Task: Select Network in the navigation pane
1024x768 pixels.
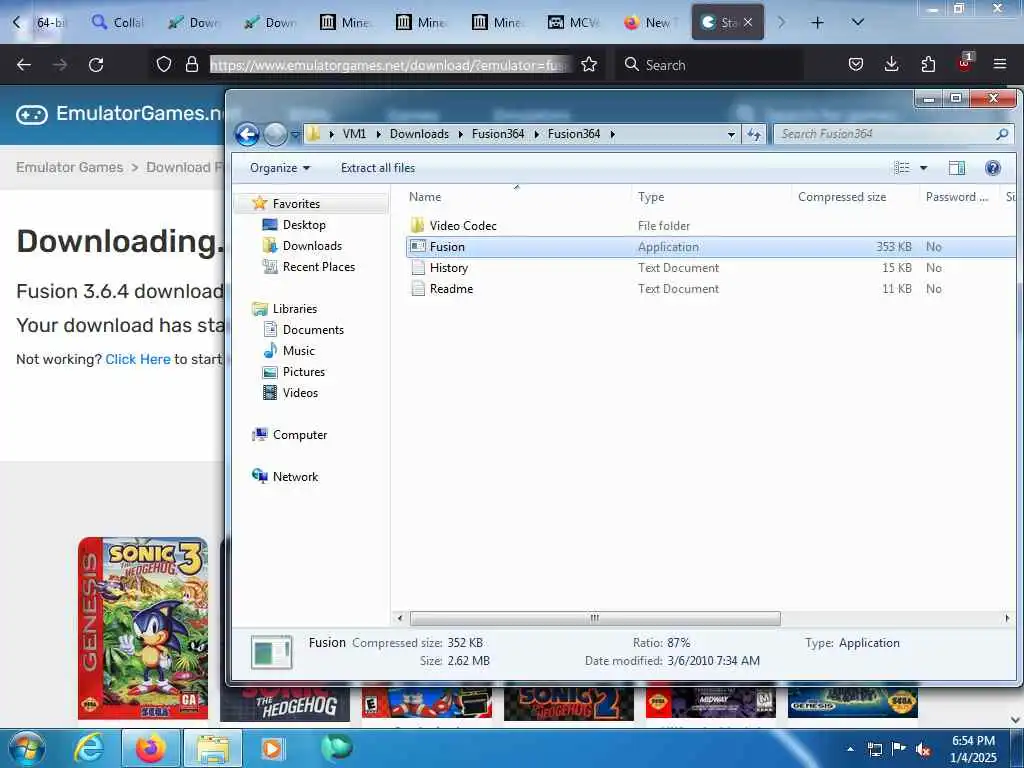Action: click(x=295, y=477)
